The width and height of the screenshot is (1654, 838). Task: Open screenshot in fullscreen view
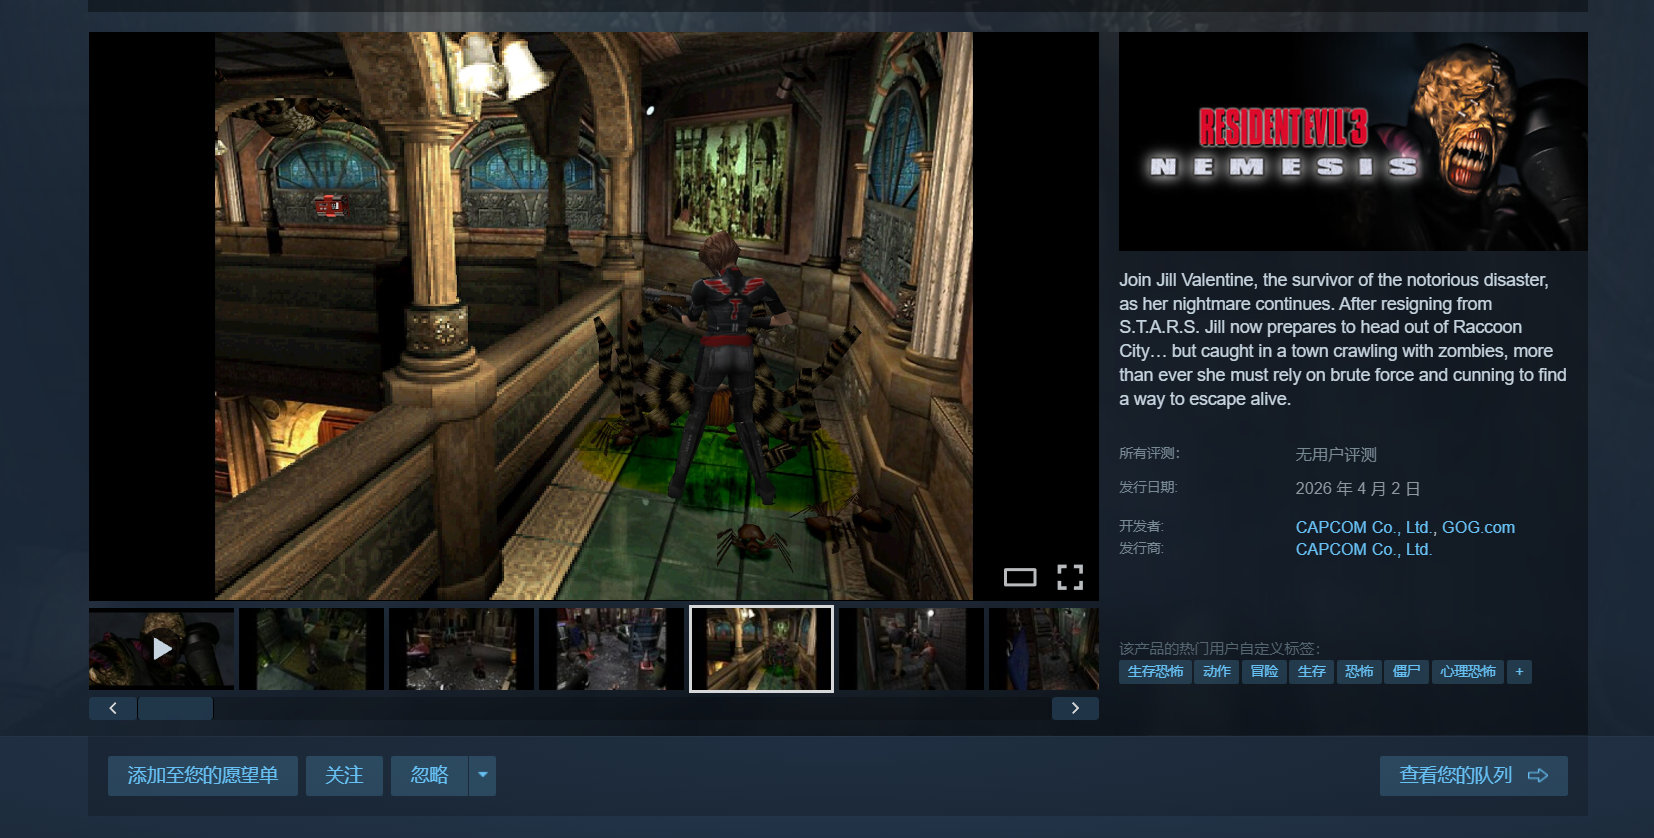click(x=1070, y=577)
